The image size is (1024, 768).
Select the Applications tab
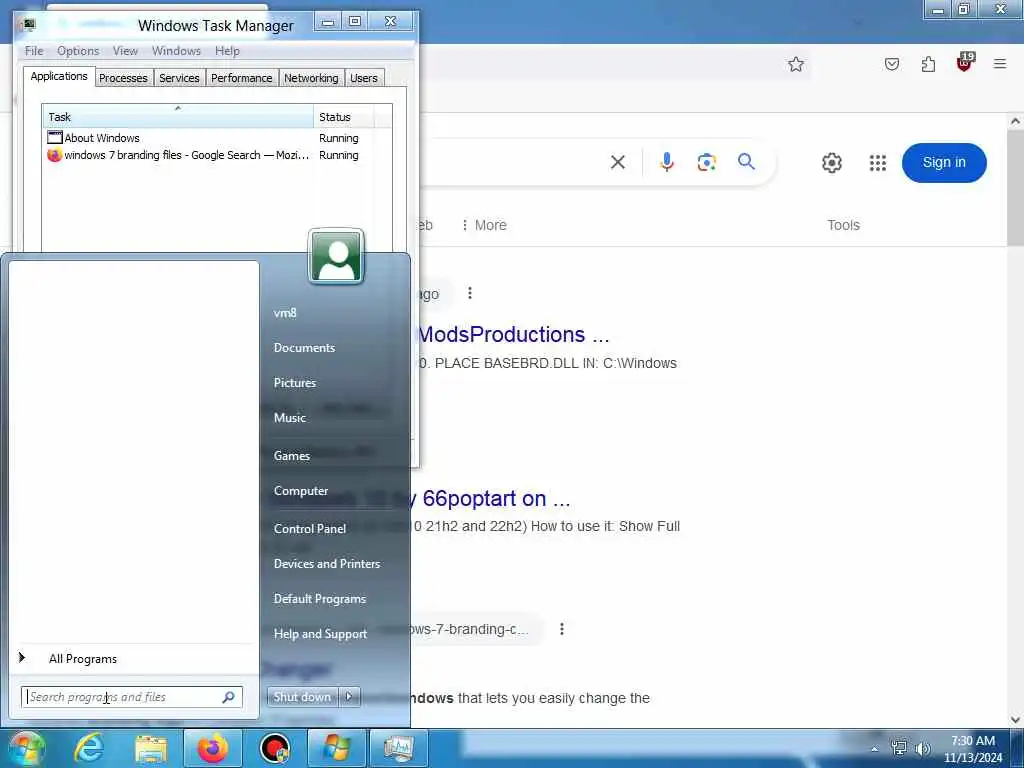pyautogui.click(x=59, y=76)
